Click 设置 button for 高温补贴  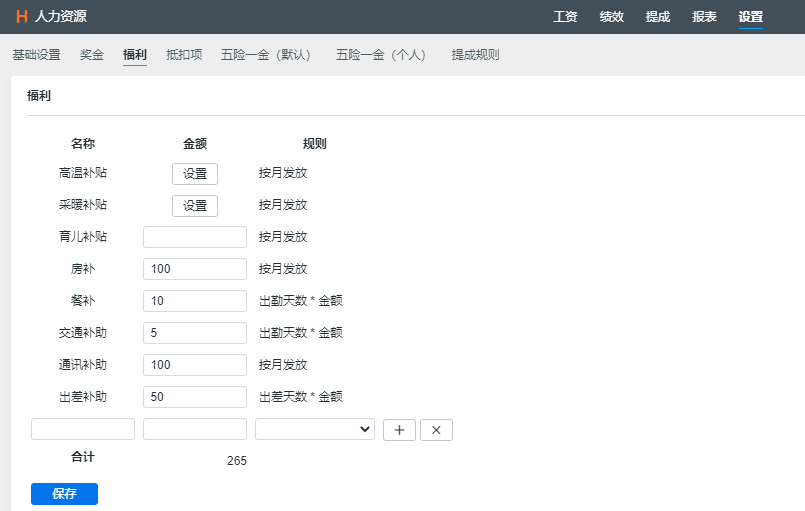point(195,174)
